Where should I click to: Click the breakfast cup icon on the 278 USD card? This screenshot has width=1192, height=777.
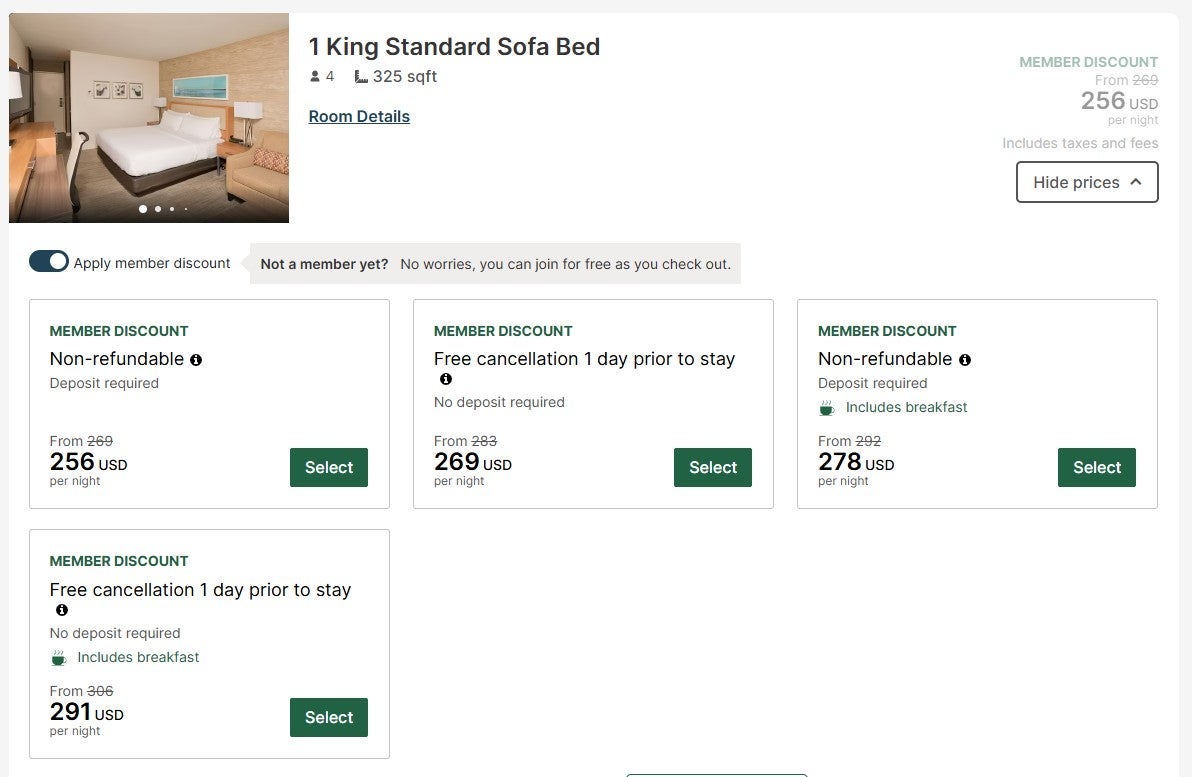pos(826,407)
